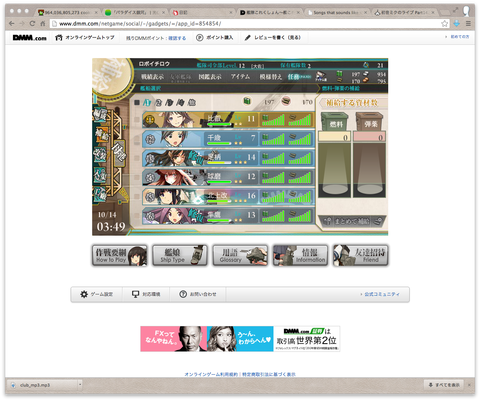Open 対応環境 monitor icon link
Viewport: 480px width, 401px height.
(146, 294)
